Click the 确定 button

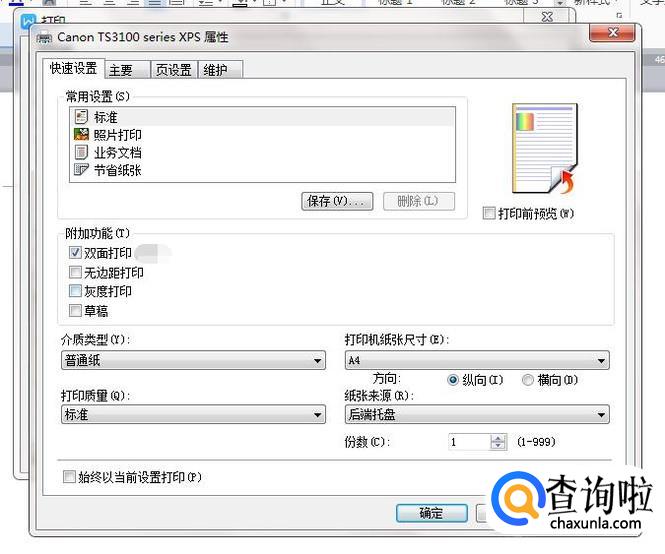click(432, 513)
